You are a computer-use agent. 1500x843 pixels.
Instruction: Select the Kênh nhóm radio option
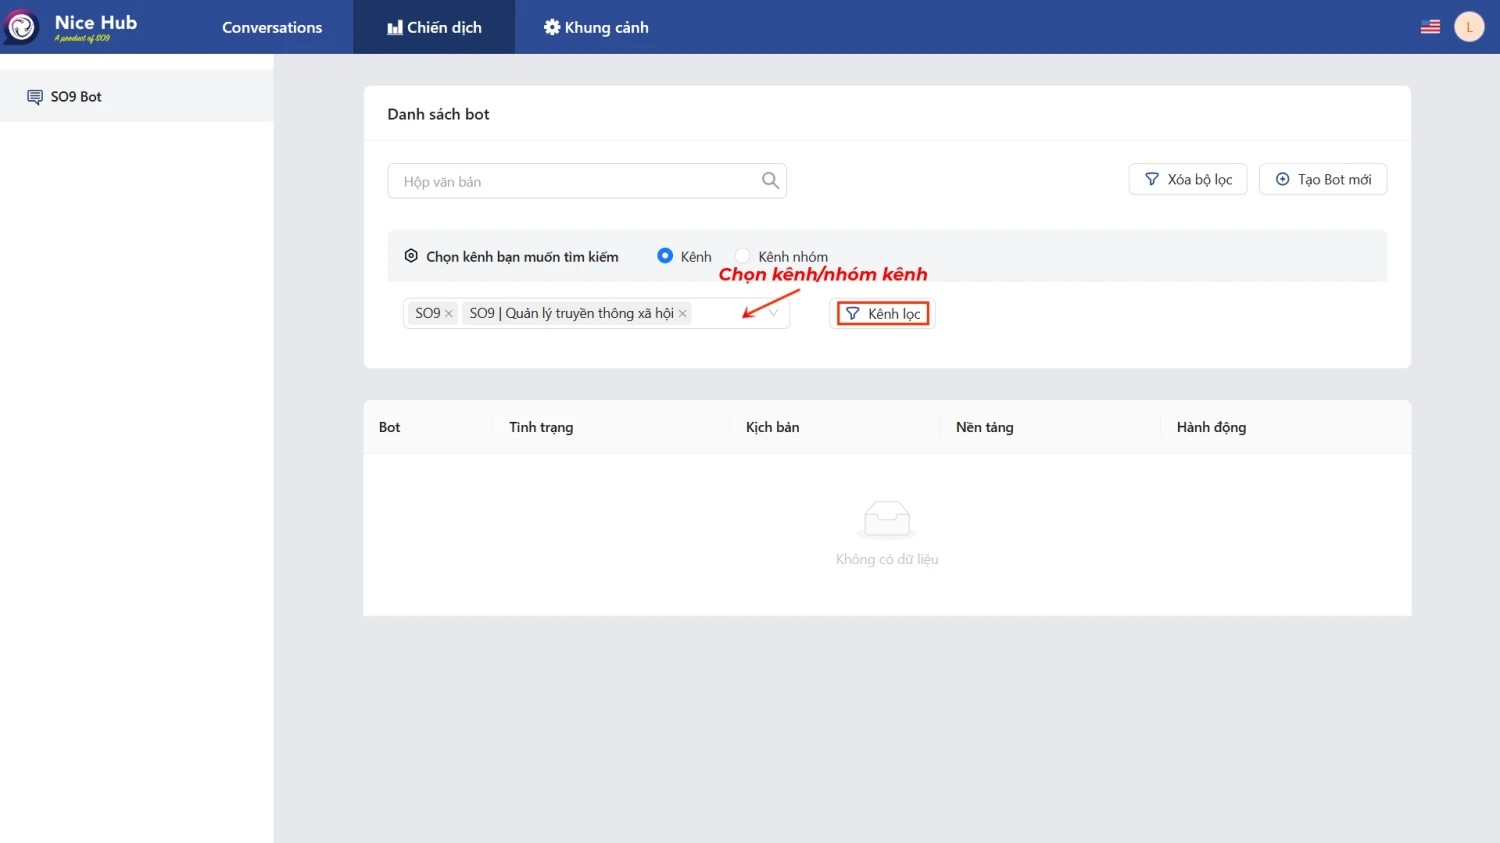[x=743, y=256]
